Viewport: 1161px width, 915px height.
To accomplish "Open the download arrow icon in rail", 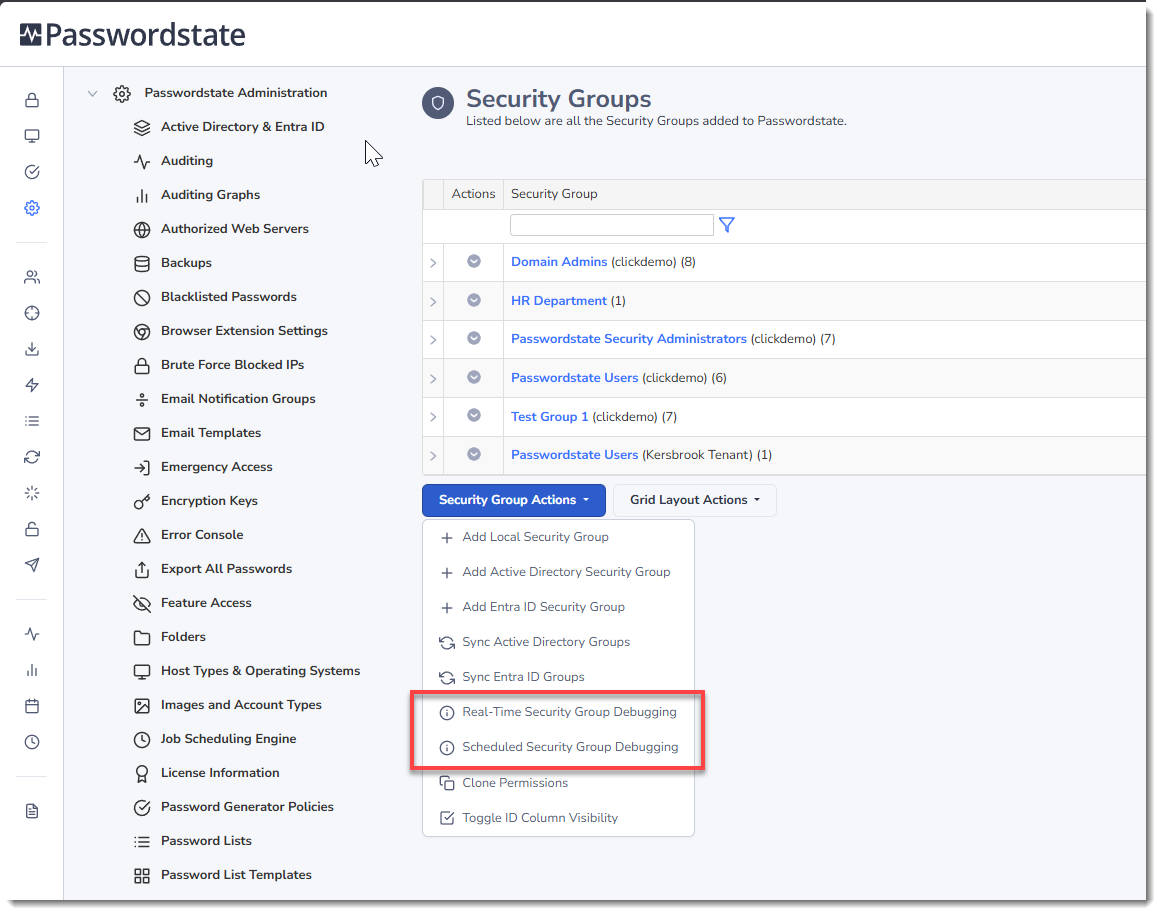I will pos(32,349).
